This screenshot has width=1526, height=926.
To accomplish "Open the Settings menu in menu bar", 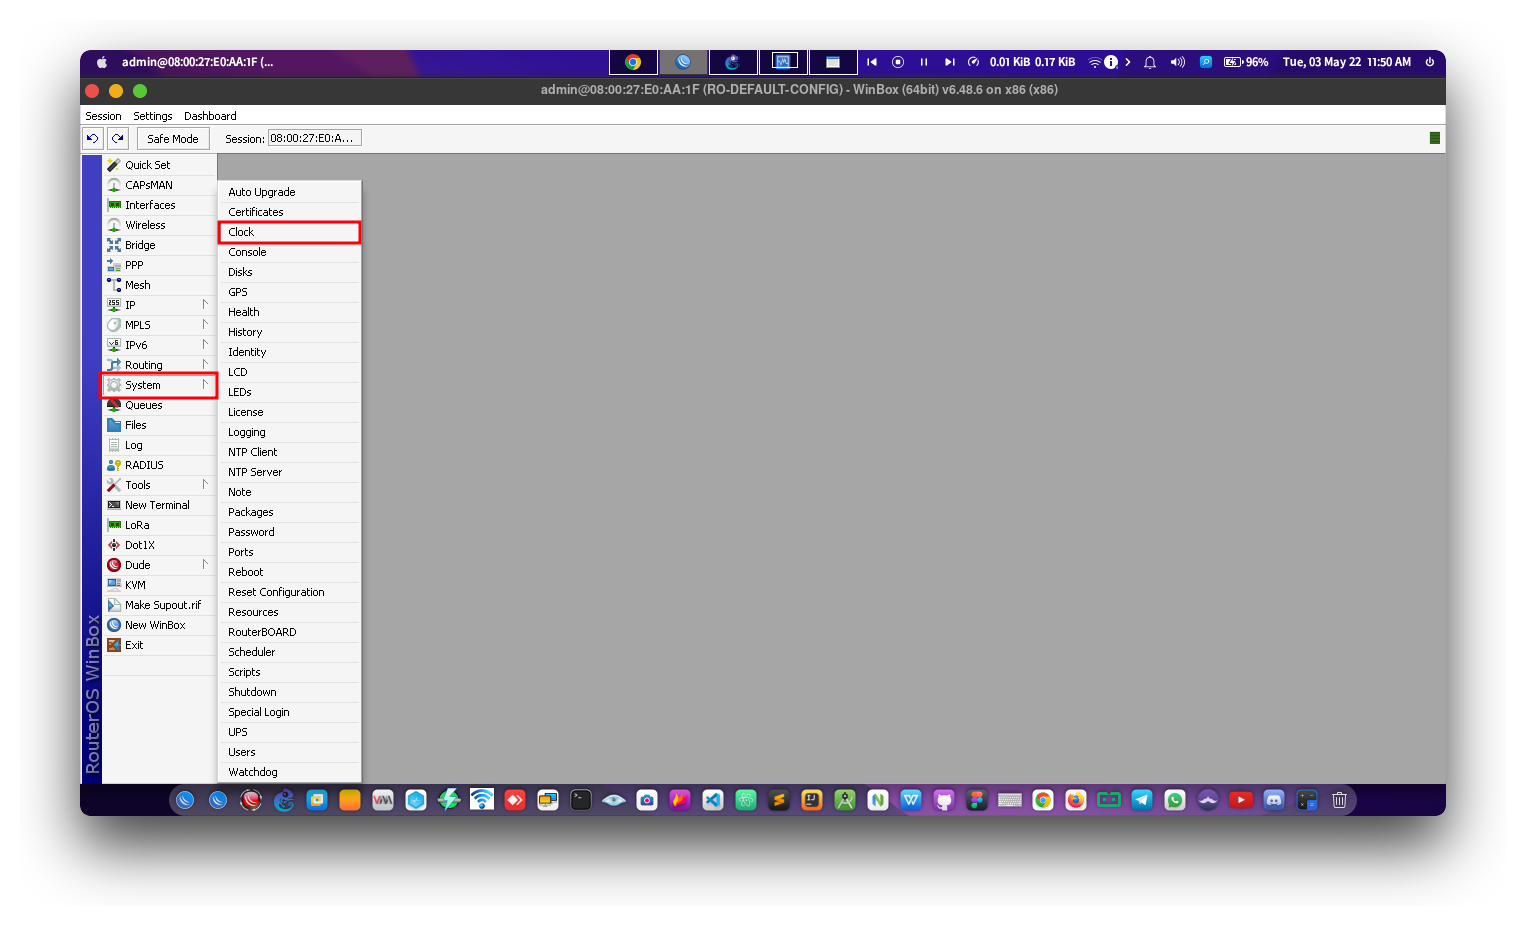I will pos(152,116).
